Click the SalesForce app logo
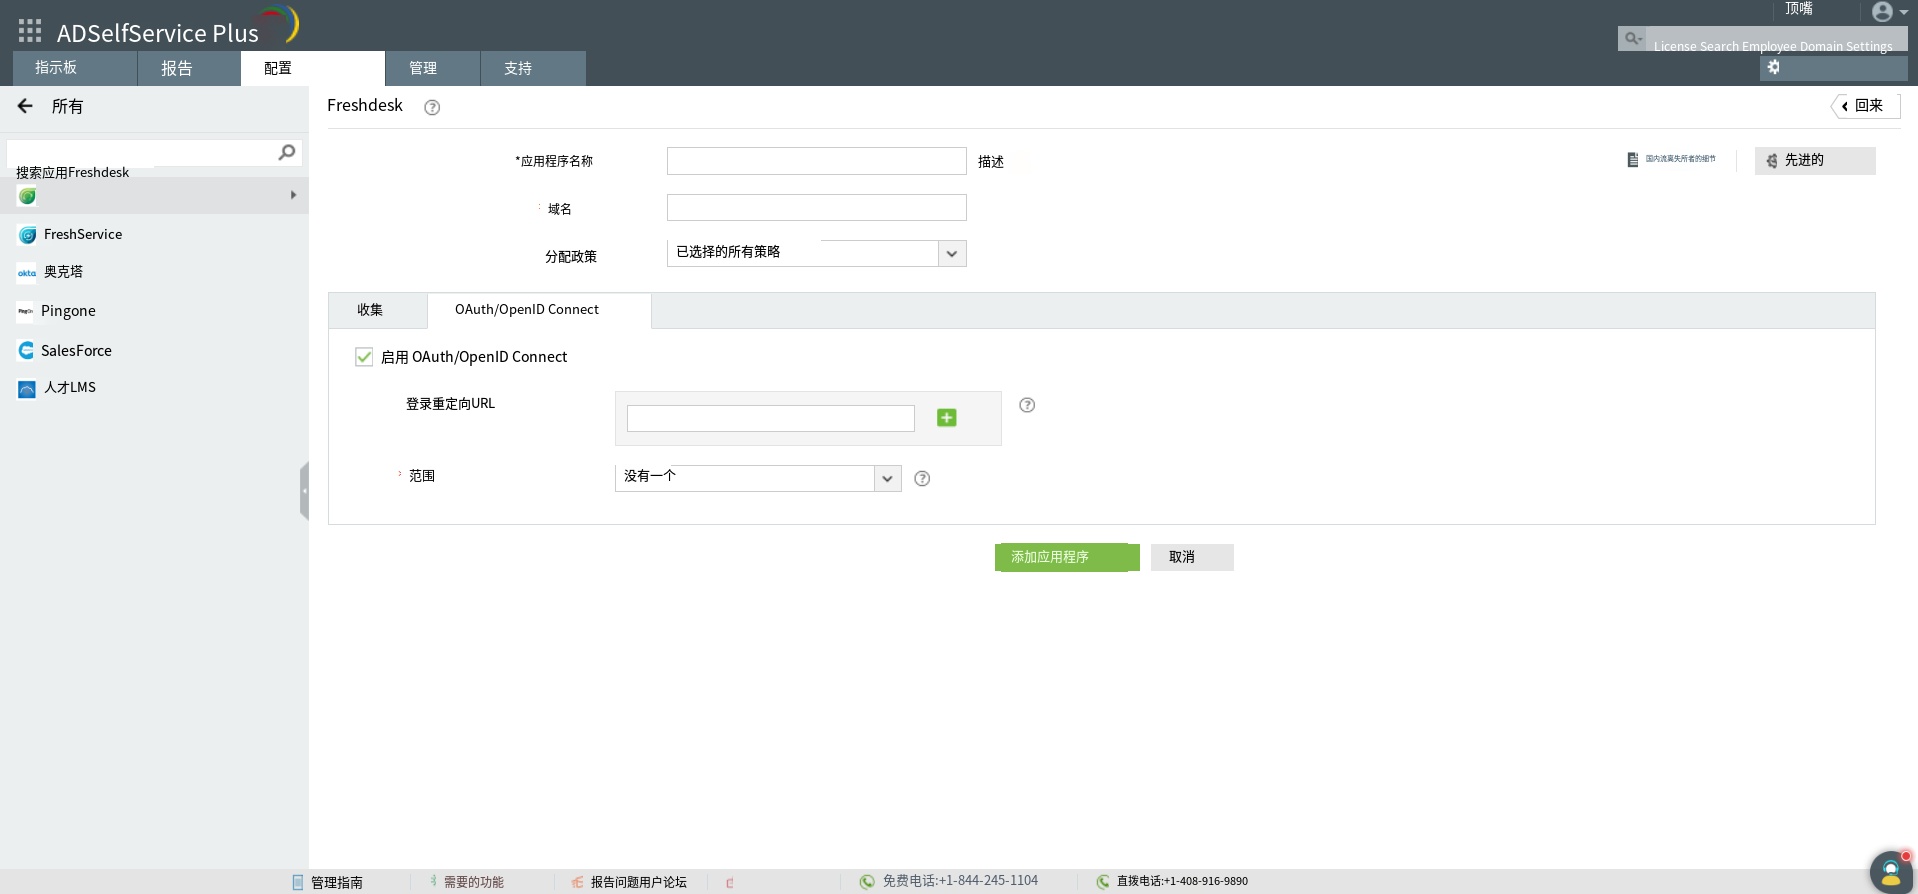Viewport: 1918px width, 894px height. (26, 350)
